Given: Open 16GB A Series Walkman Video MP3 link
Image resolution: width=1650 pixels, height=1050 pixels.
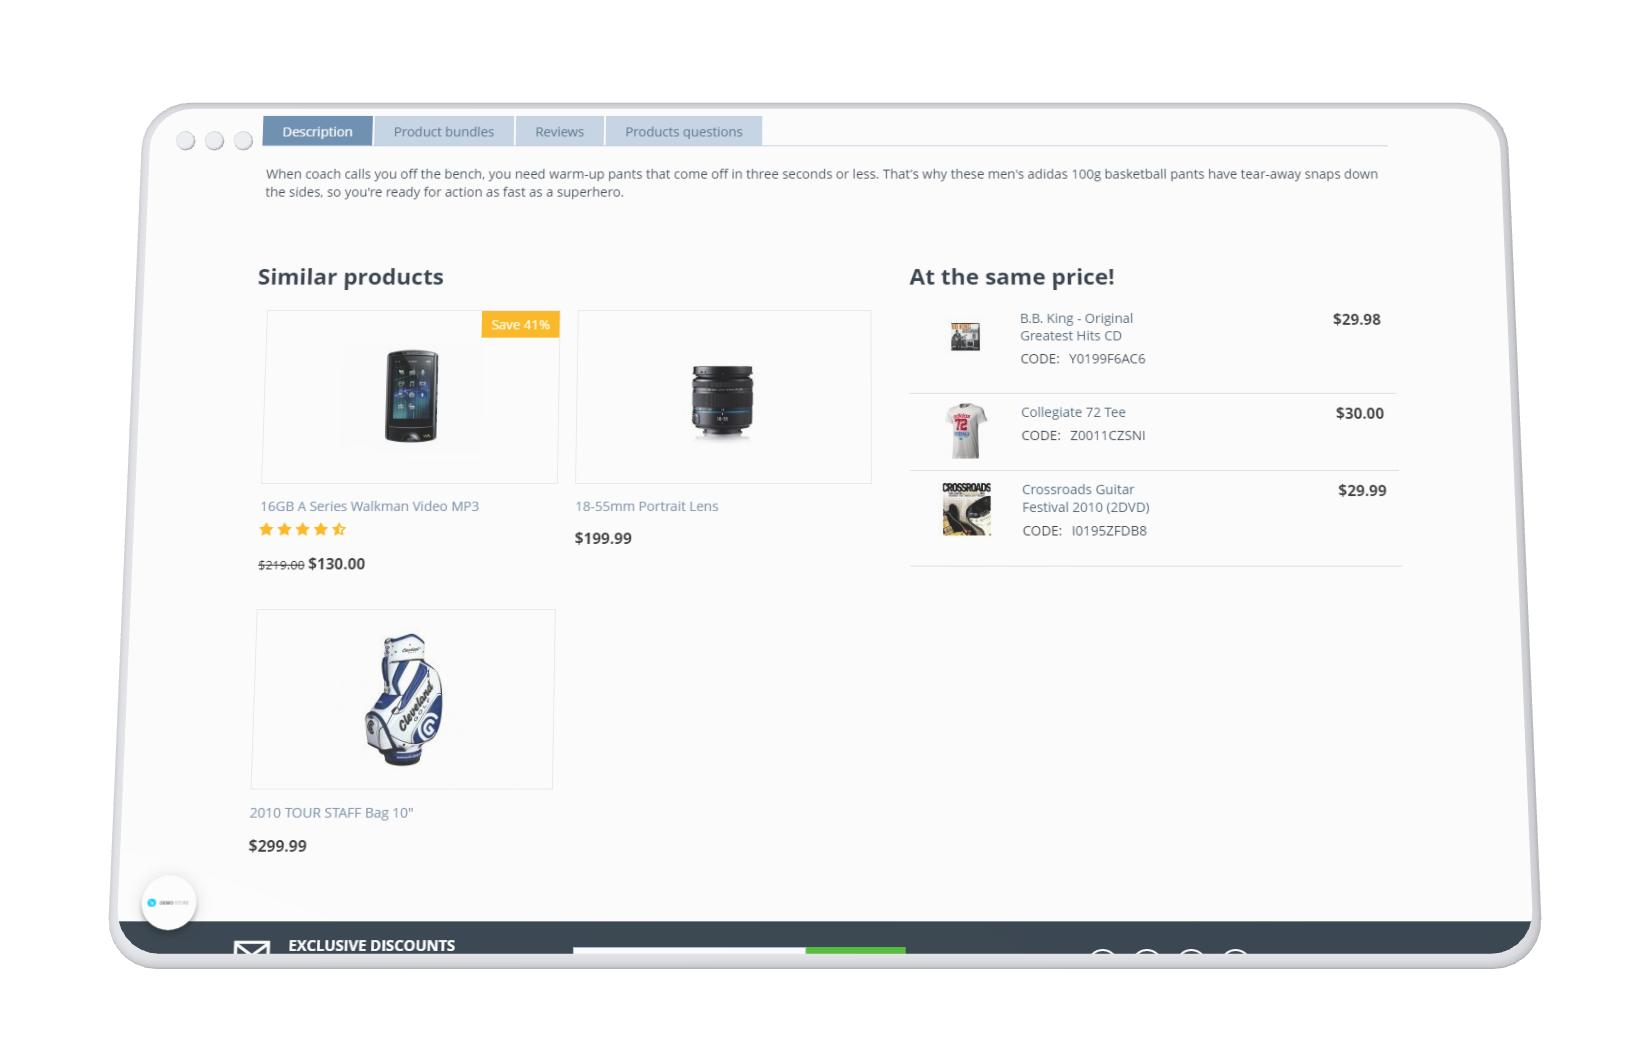Looking at the screenshot, I should [x=369, y=506].
